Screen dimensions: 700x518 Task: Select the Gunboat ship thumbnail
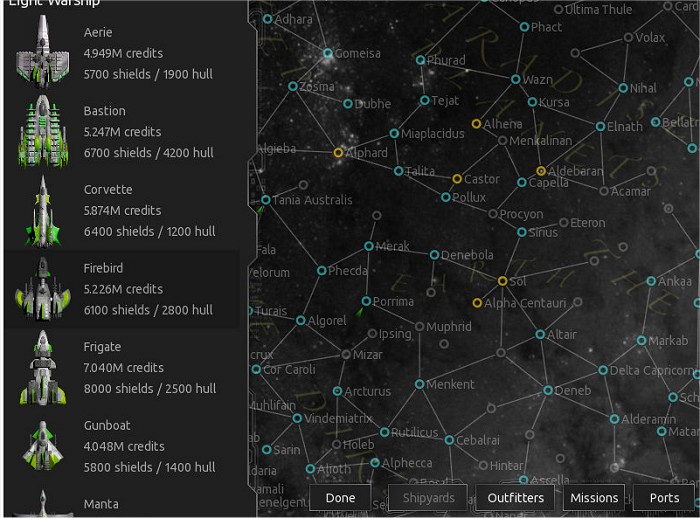tap(43, 446)
